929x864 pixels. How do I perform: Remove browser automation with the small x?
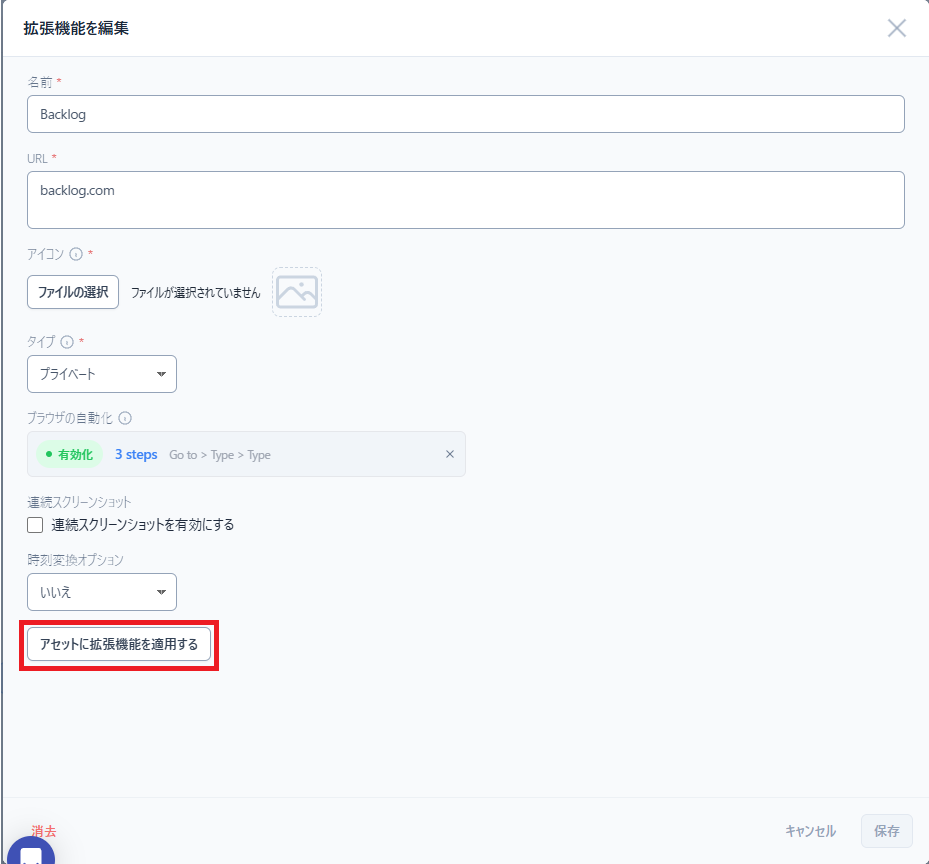[449, 454]
